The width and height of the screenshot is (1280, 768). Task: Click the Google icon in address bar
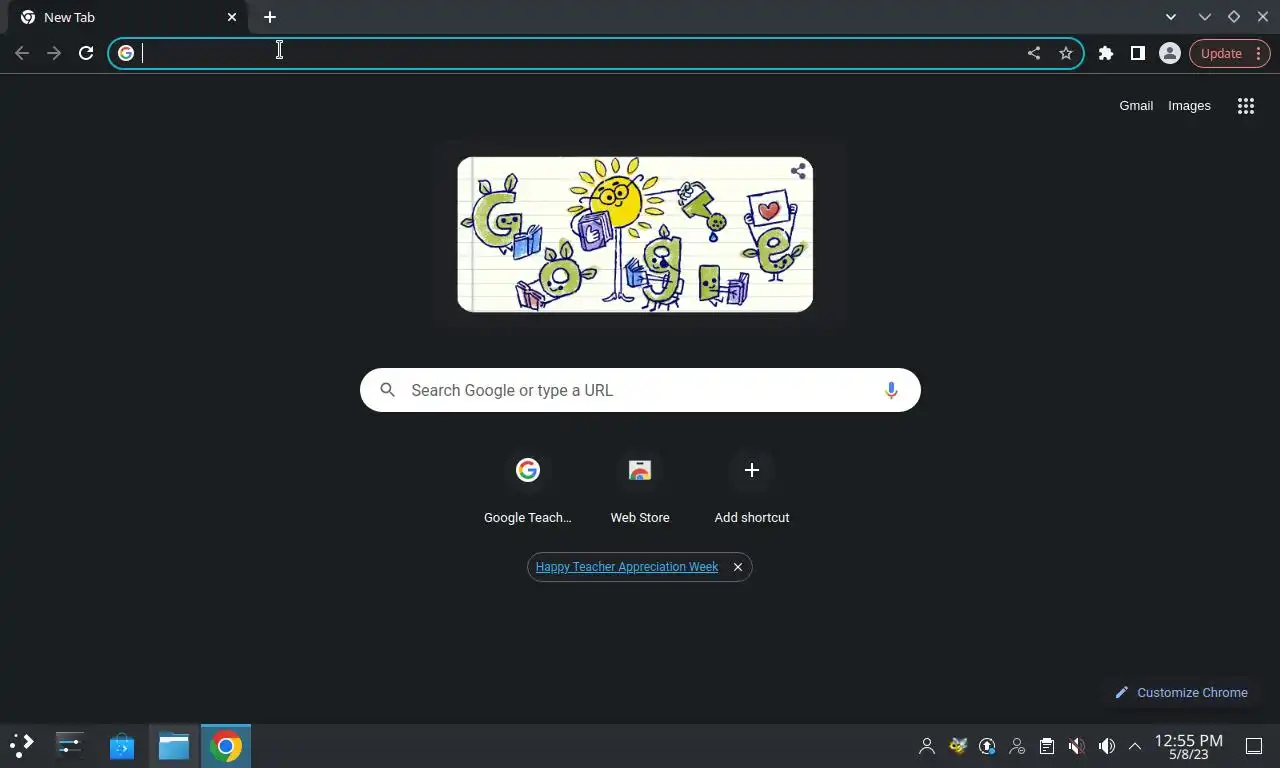(126, 53)
